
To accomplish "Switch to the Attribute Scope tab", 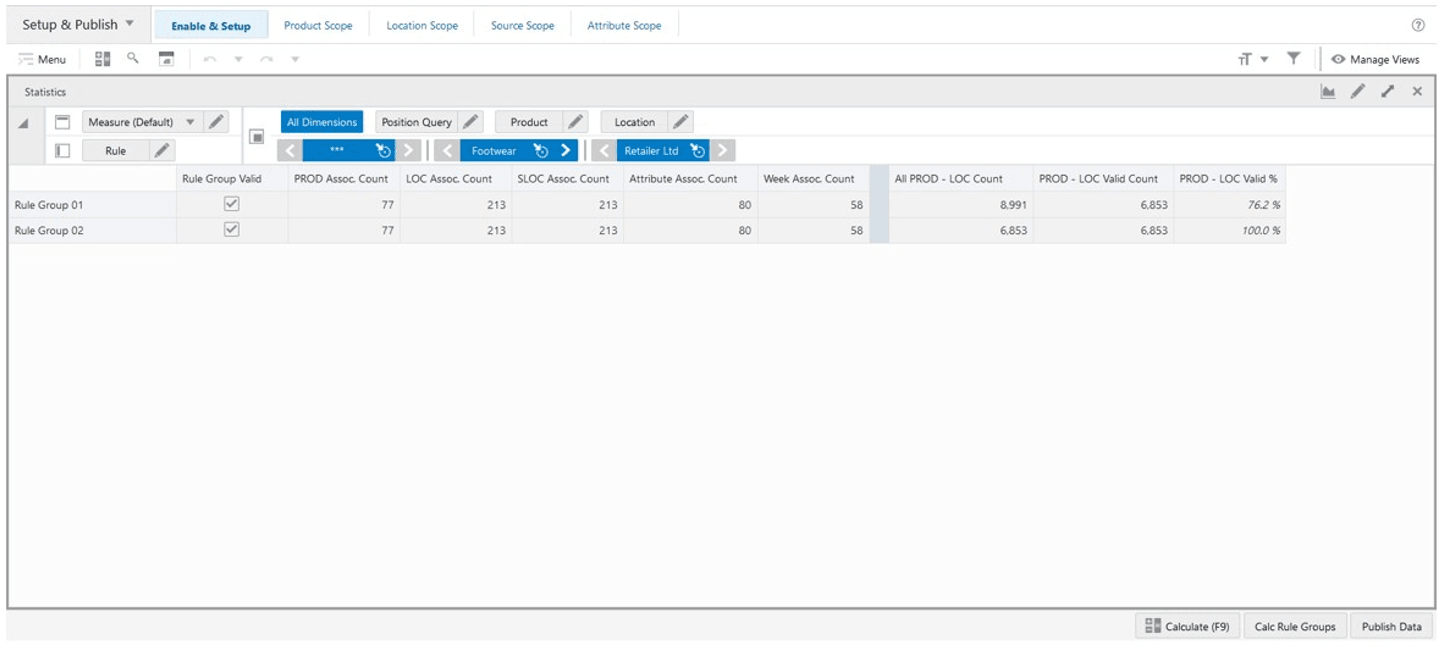I will [x=624, y=25].
